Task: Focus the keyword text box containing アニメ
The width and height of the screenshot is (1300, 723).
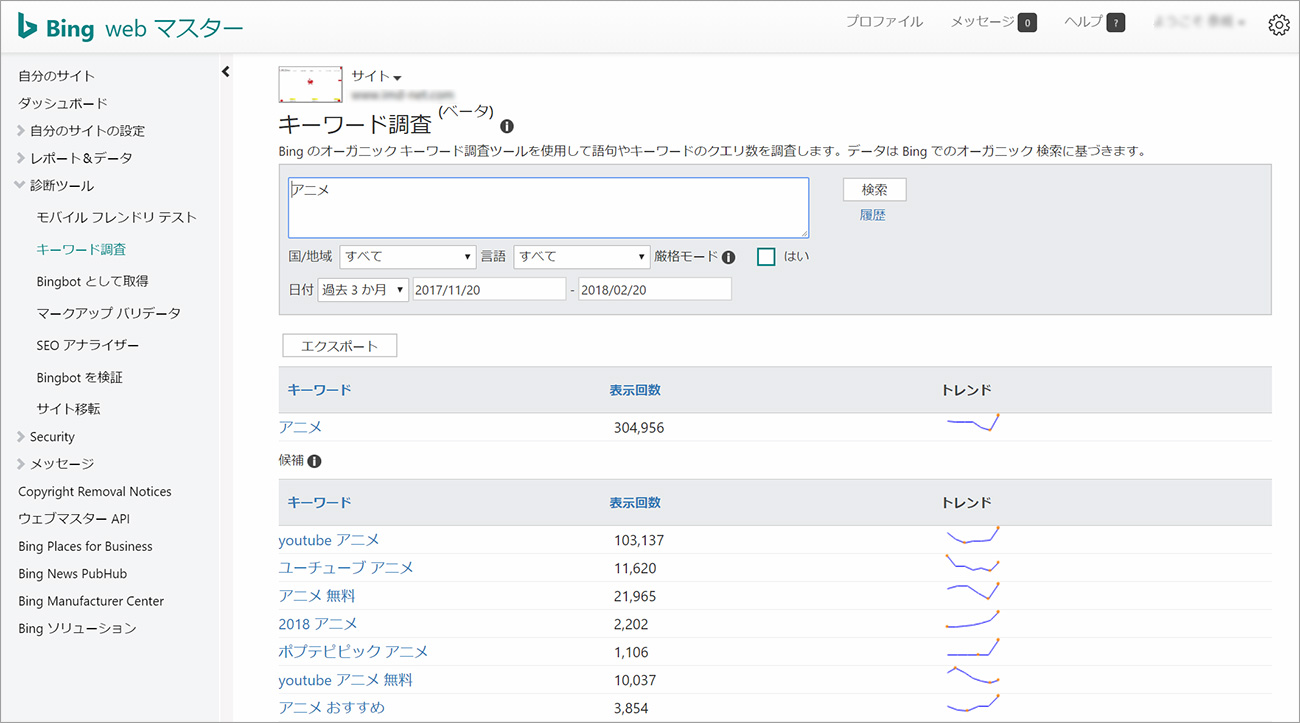Action: (548, 207)
